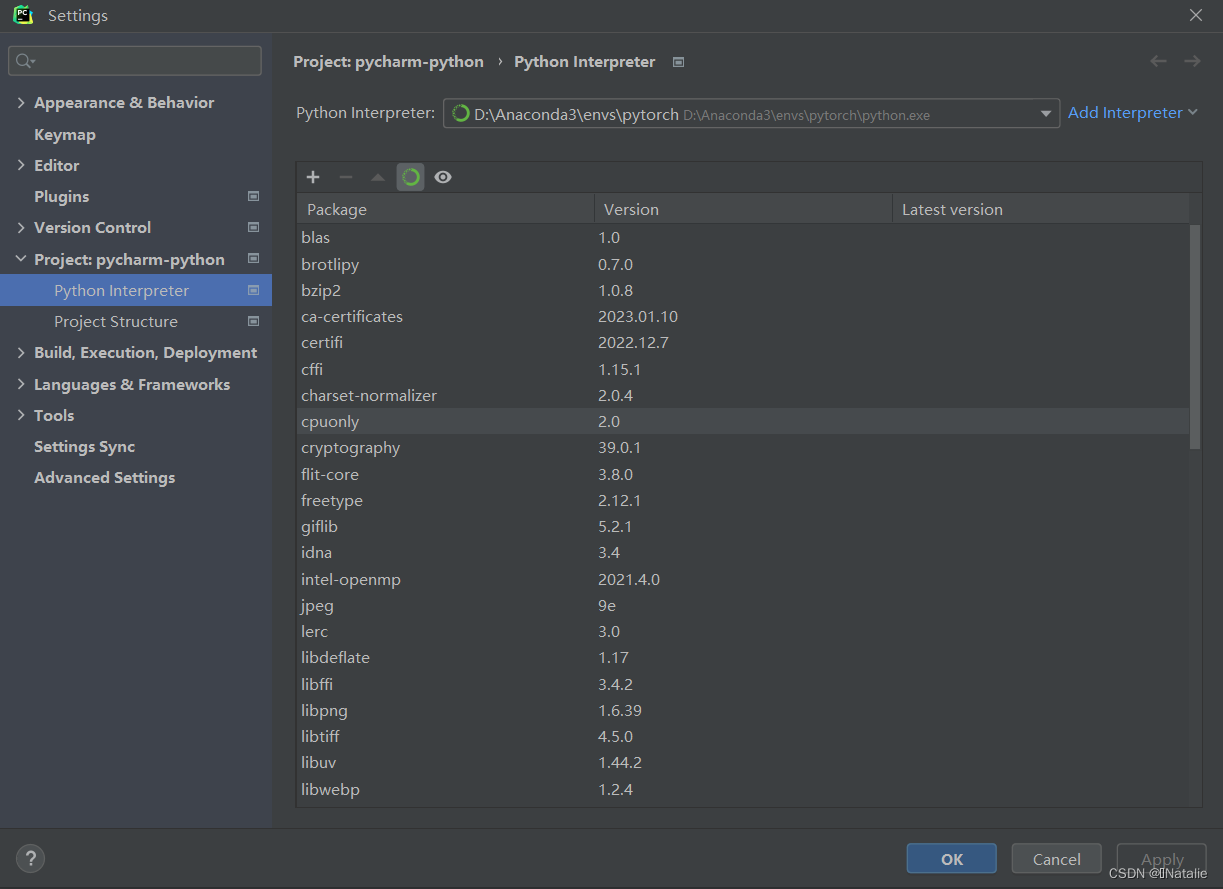Uninstall selected package via the minus icon

point(345,177)
